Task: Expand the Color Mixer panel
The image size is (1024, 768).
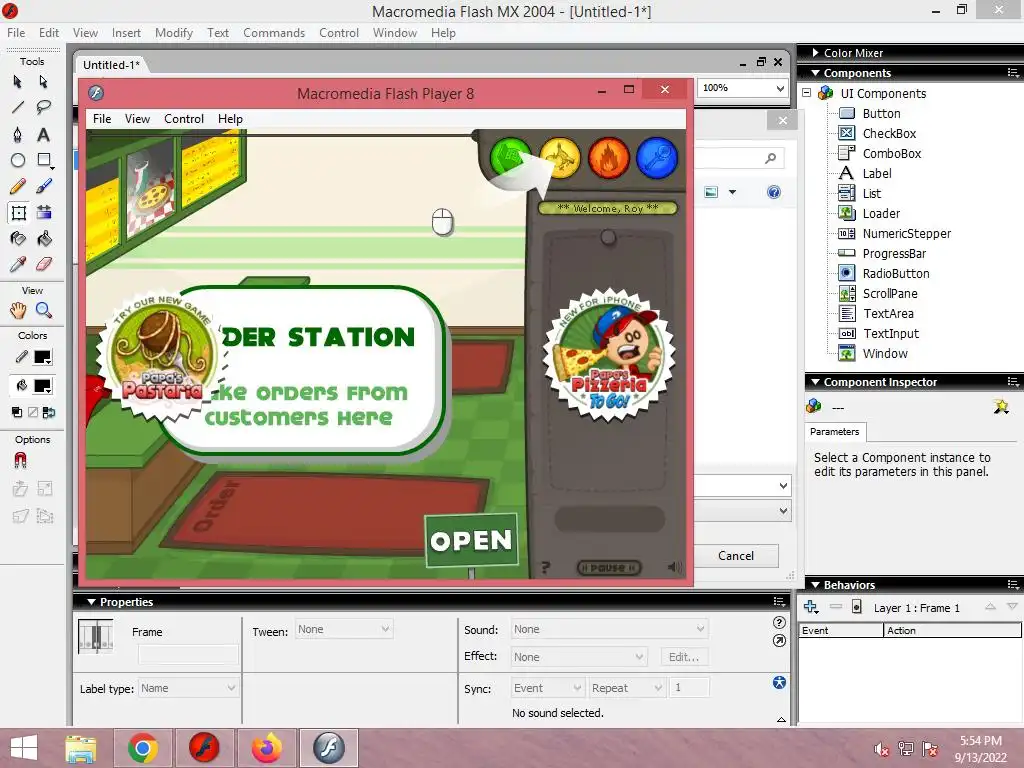Action: [816, 52]
